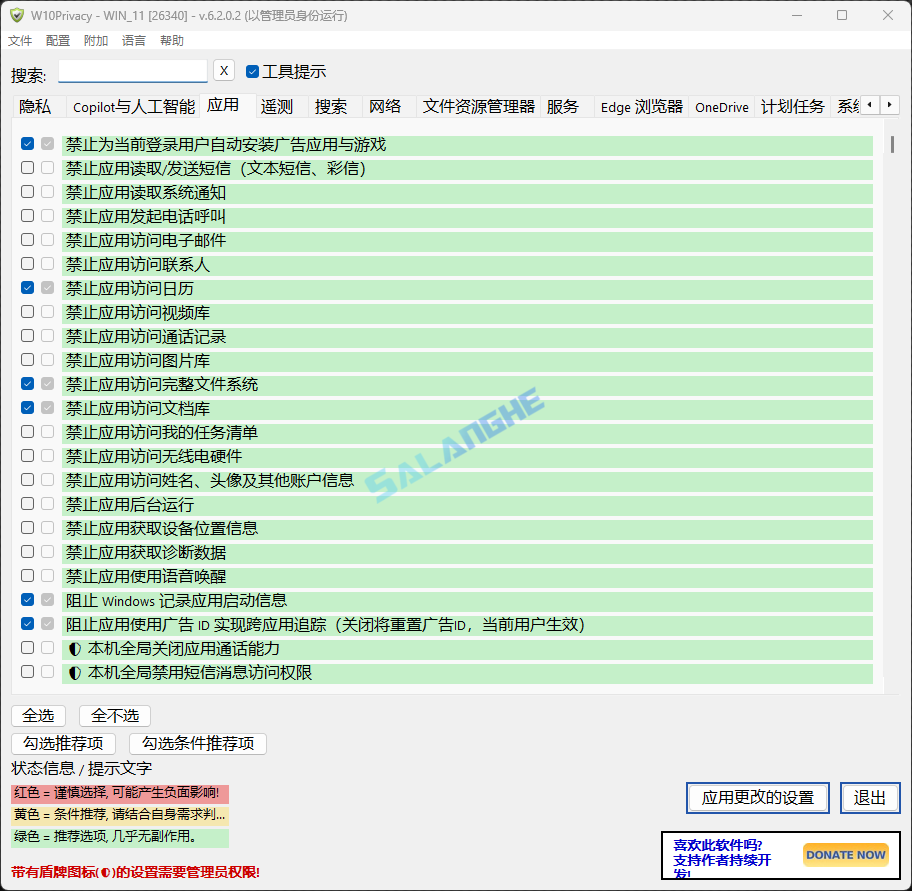
Task: Check 本机全局禁用短信消息访问权限 checkbox
Action: (27, 672)
